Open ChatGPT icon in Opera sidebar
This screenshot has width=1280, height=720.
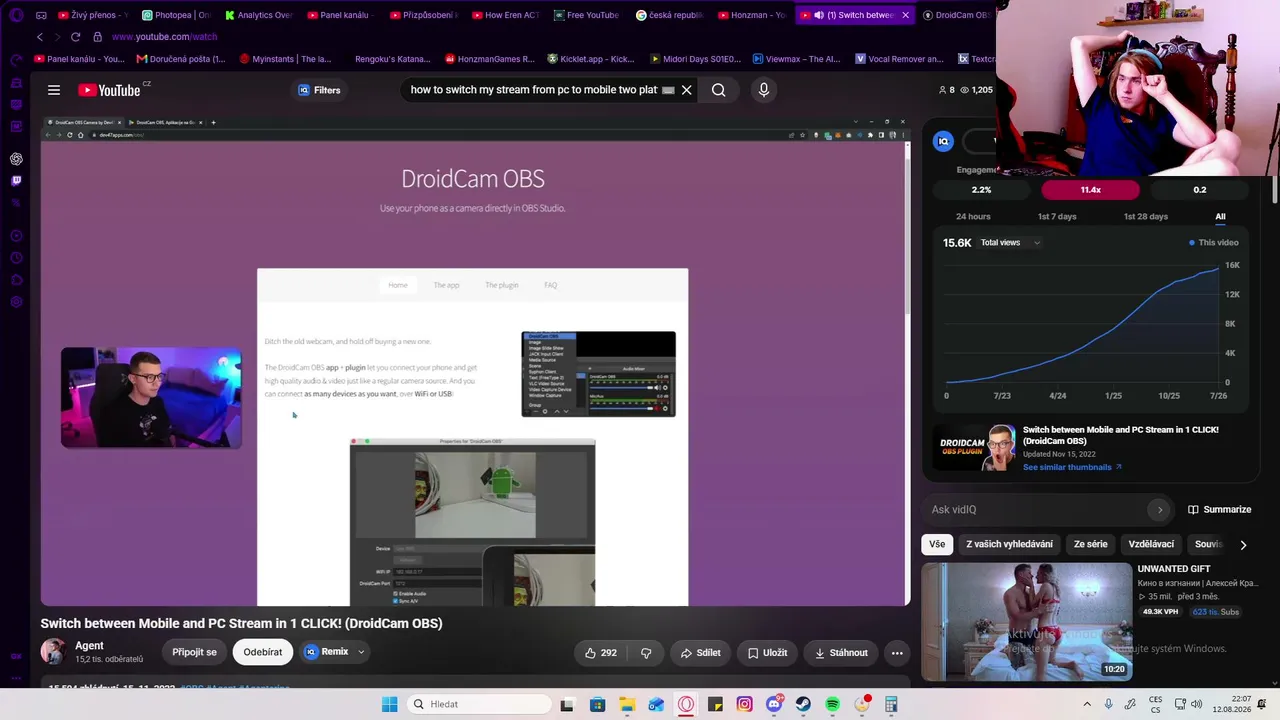[16, 159]
